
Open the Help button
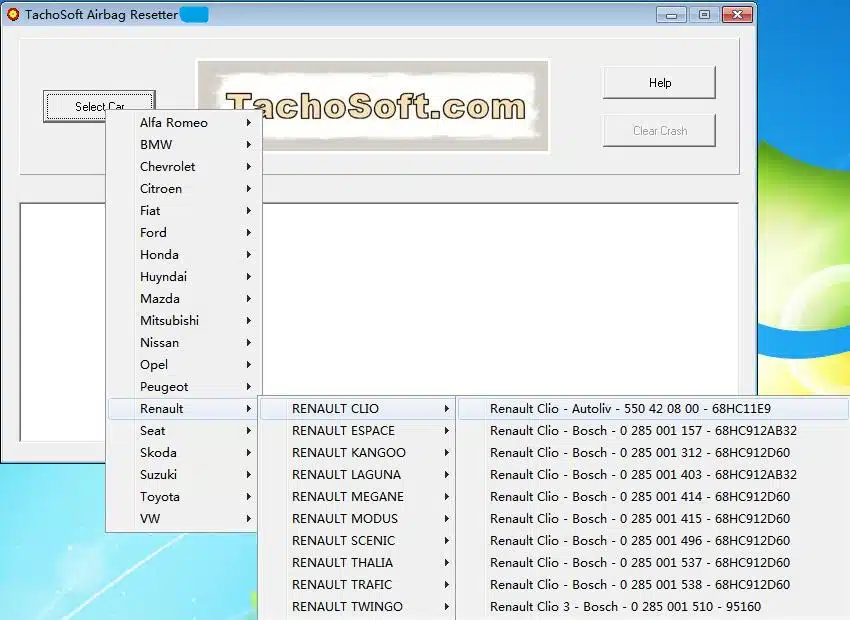click(x=659, y=83)
